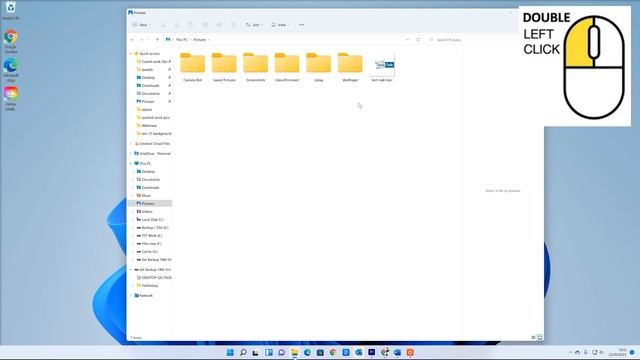Open Local Disk (C:) in sidebar

coord(150,220)
